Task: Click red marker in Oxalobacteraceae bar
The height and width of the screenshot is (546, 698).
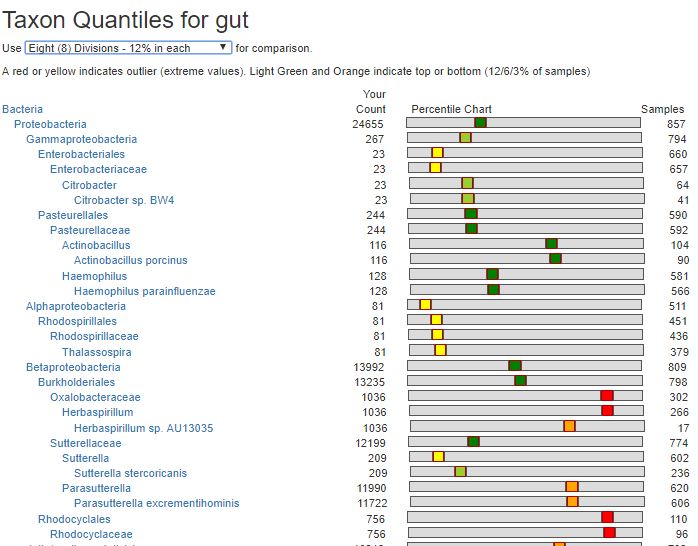Action: tap(607, 396)
